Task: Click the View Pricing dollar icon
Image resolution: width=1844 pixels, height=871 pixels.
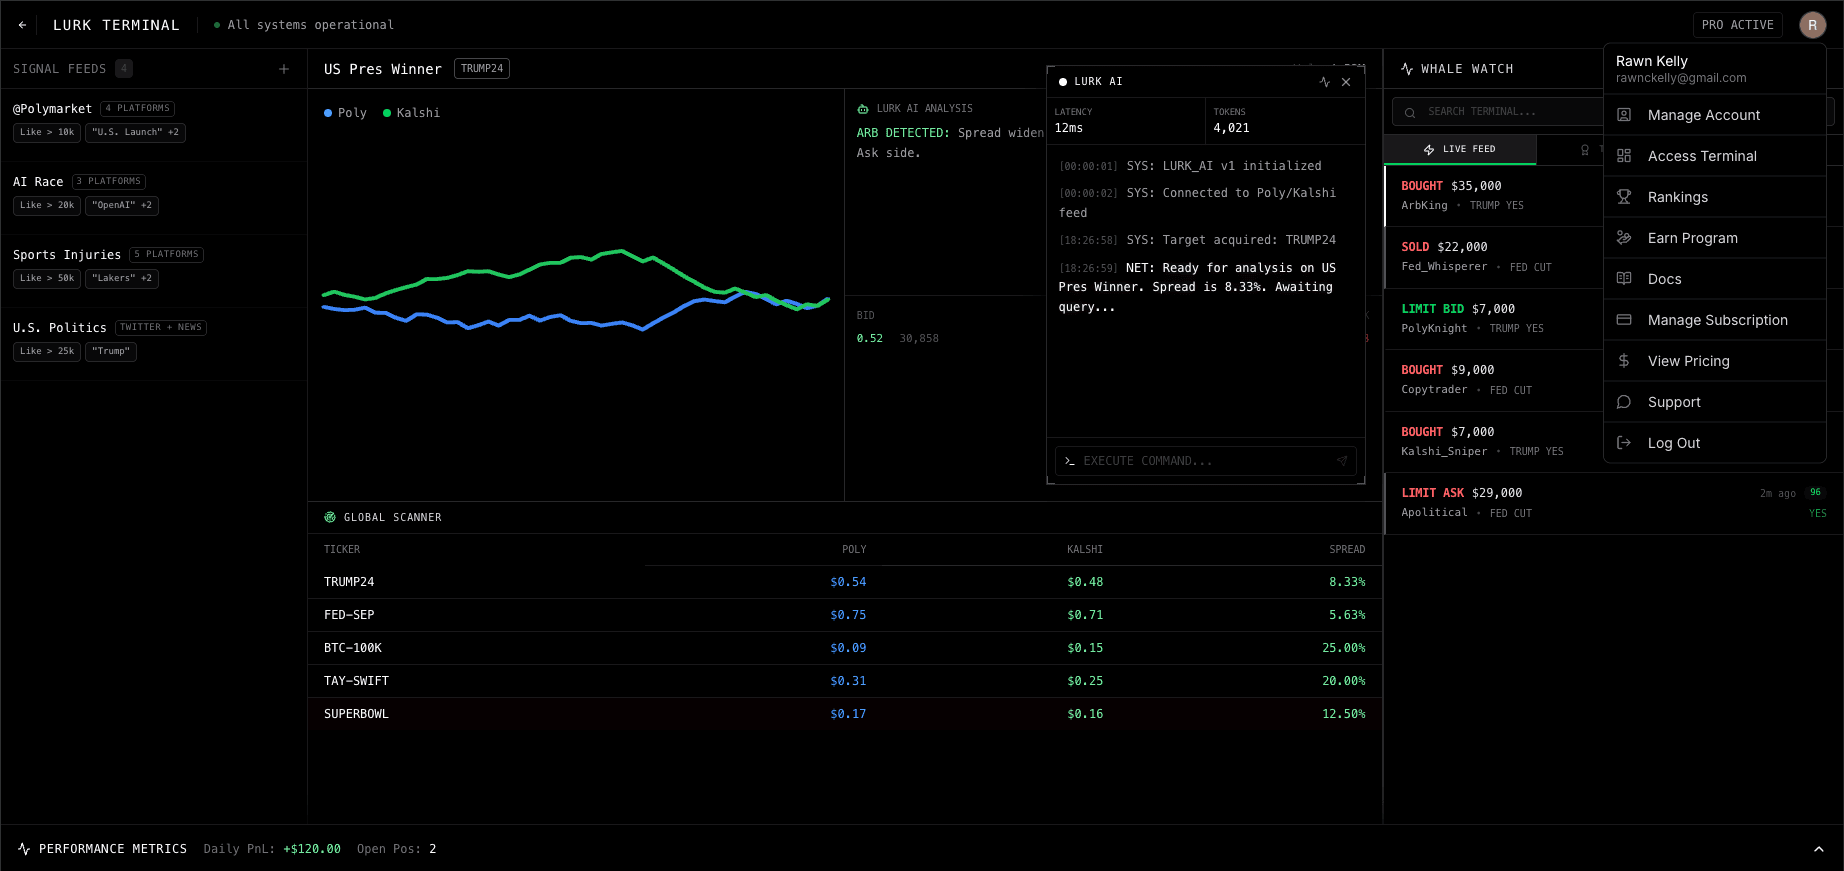Action: click(x=1624, y=361)
